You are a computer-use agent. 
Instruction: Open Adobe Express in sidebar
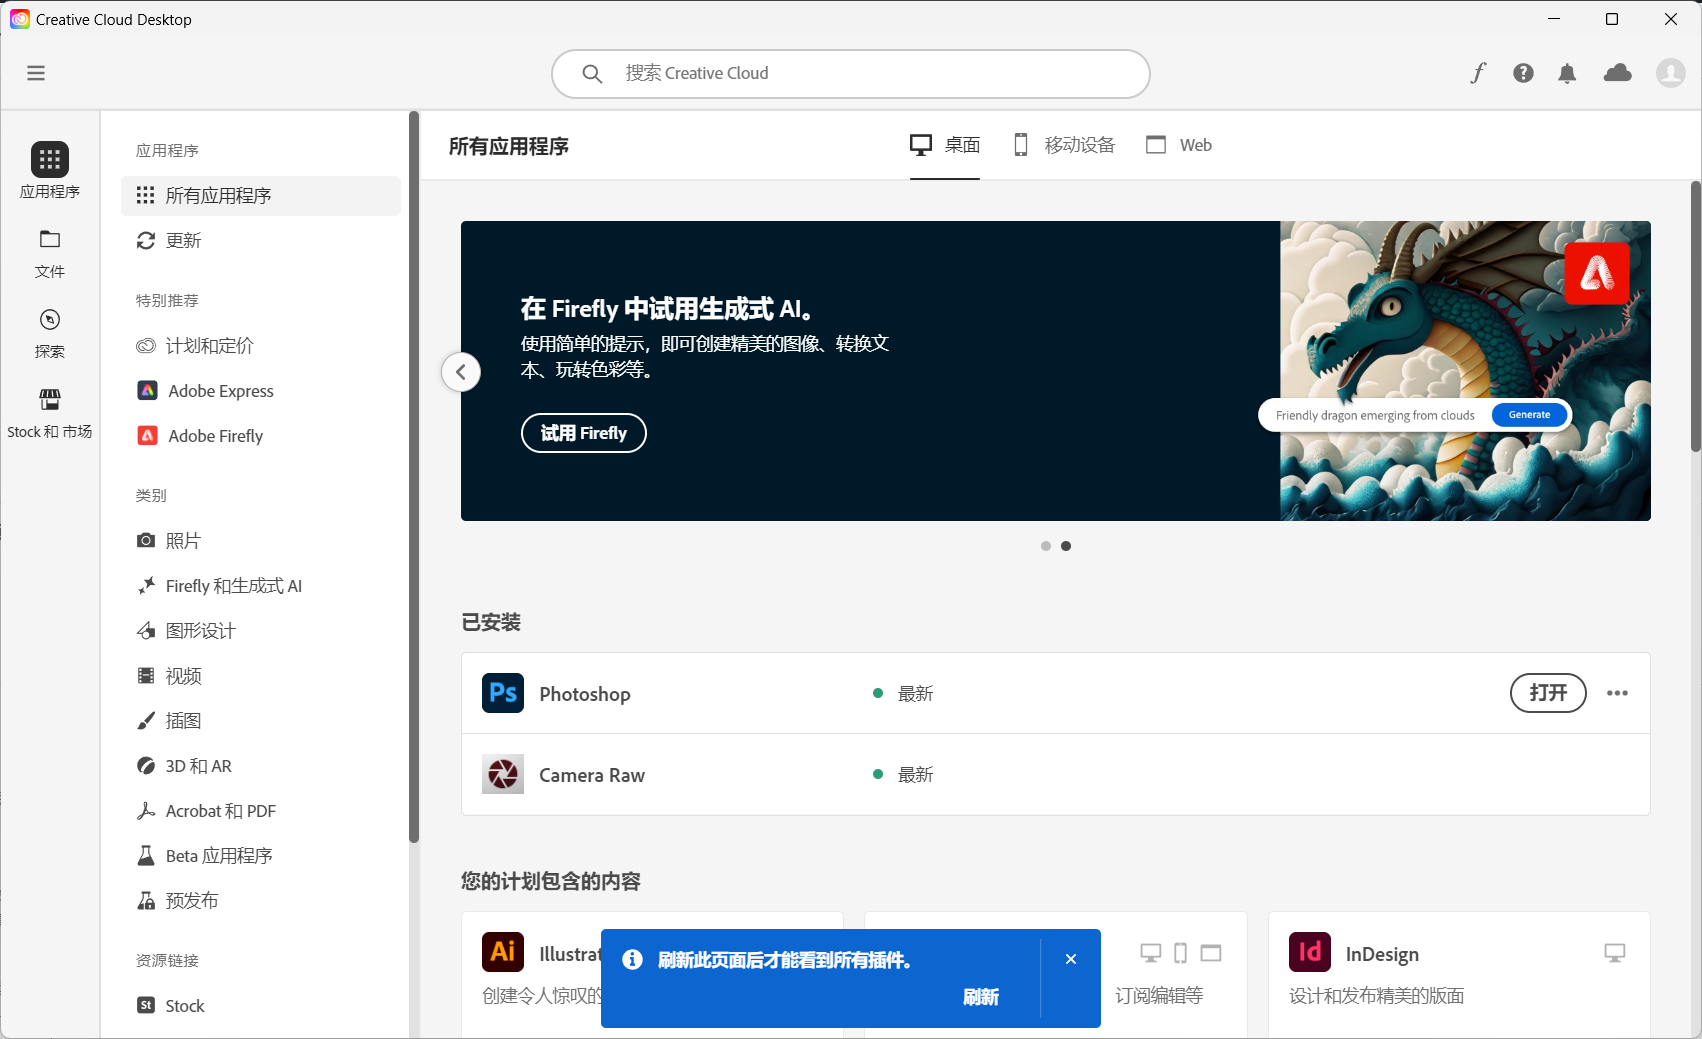[261, 391]
